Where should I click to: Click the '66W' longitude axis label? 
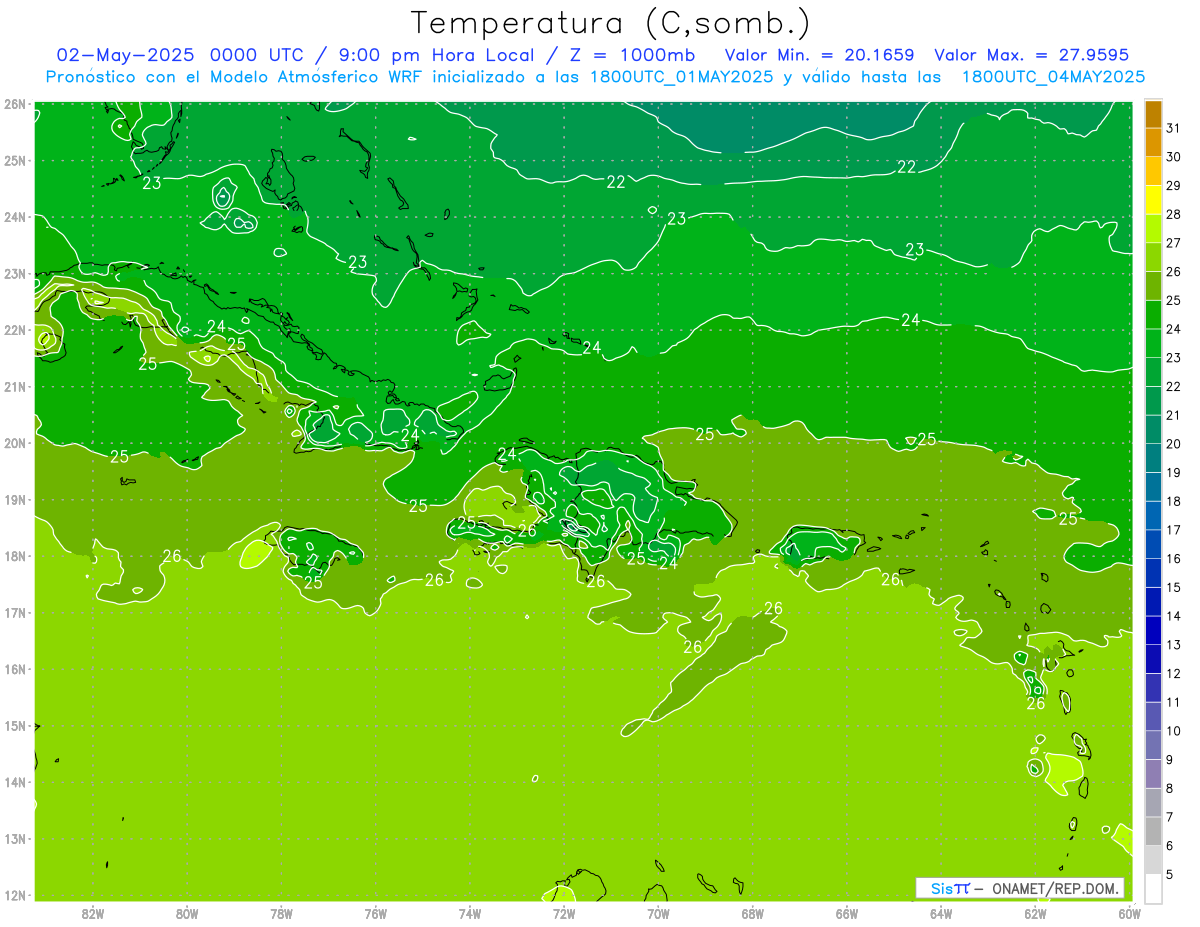[x=847, y=913]
